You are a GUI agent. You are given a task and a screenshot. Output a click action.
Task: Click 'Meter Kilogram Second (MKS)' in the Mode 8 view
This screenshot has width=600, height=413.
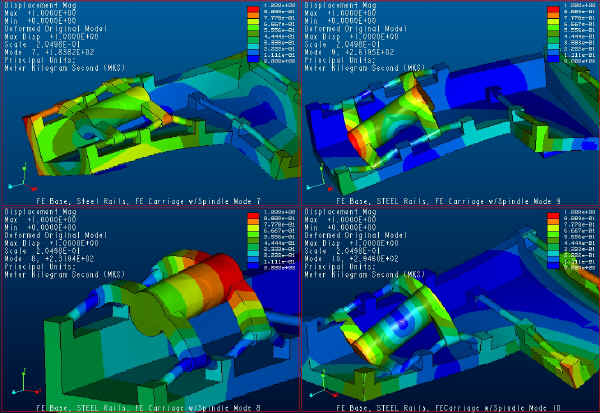click(x=65, y=275)
